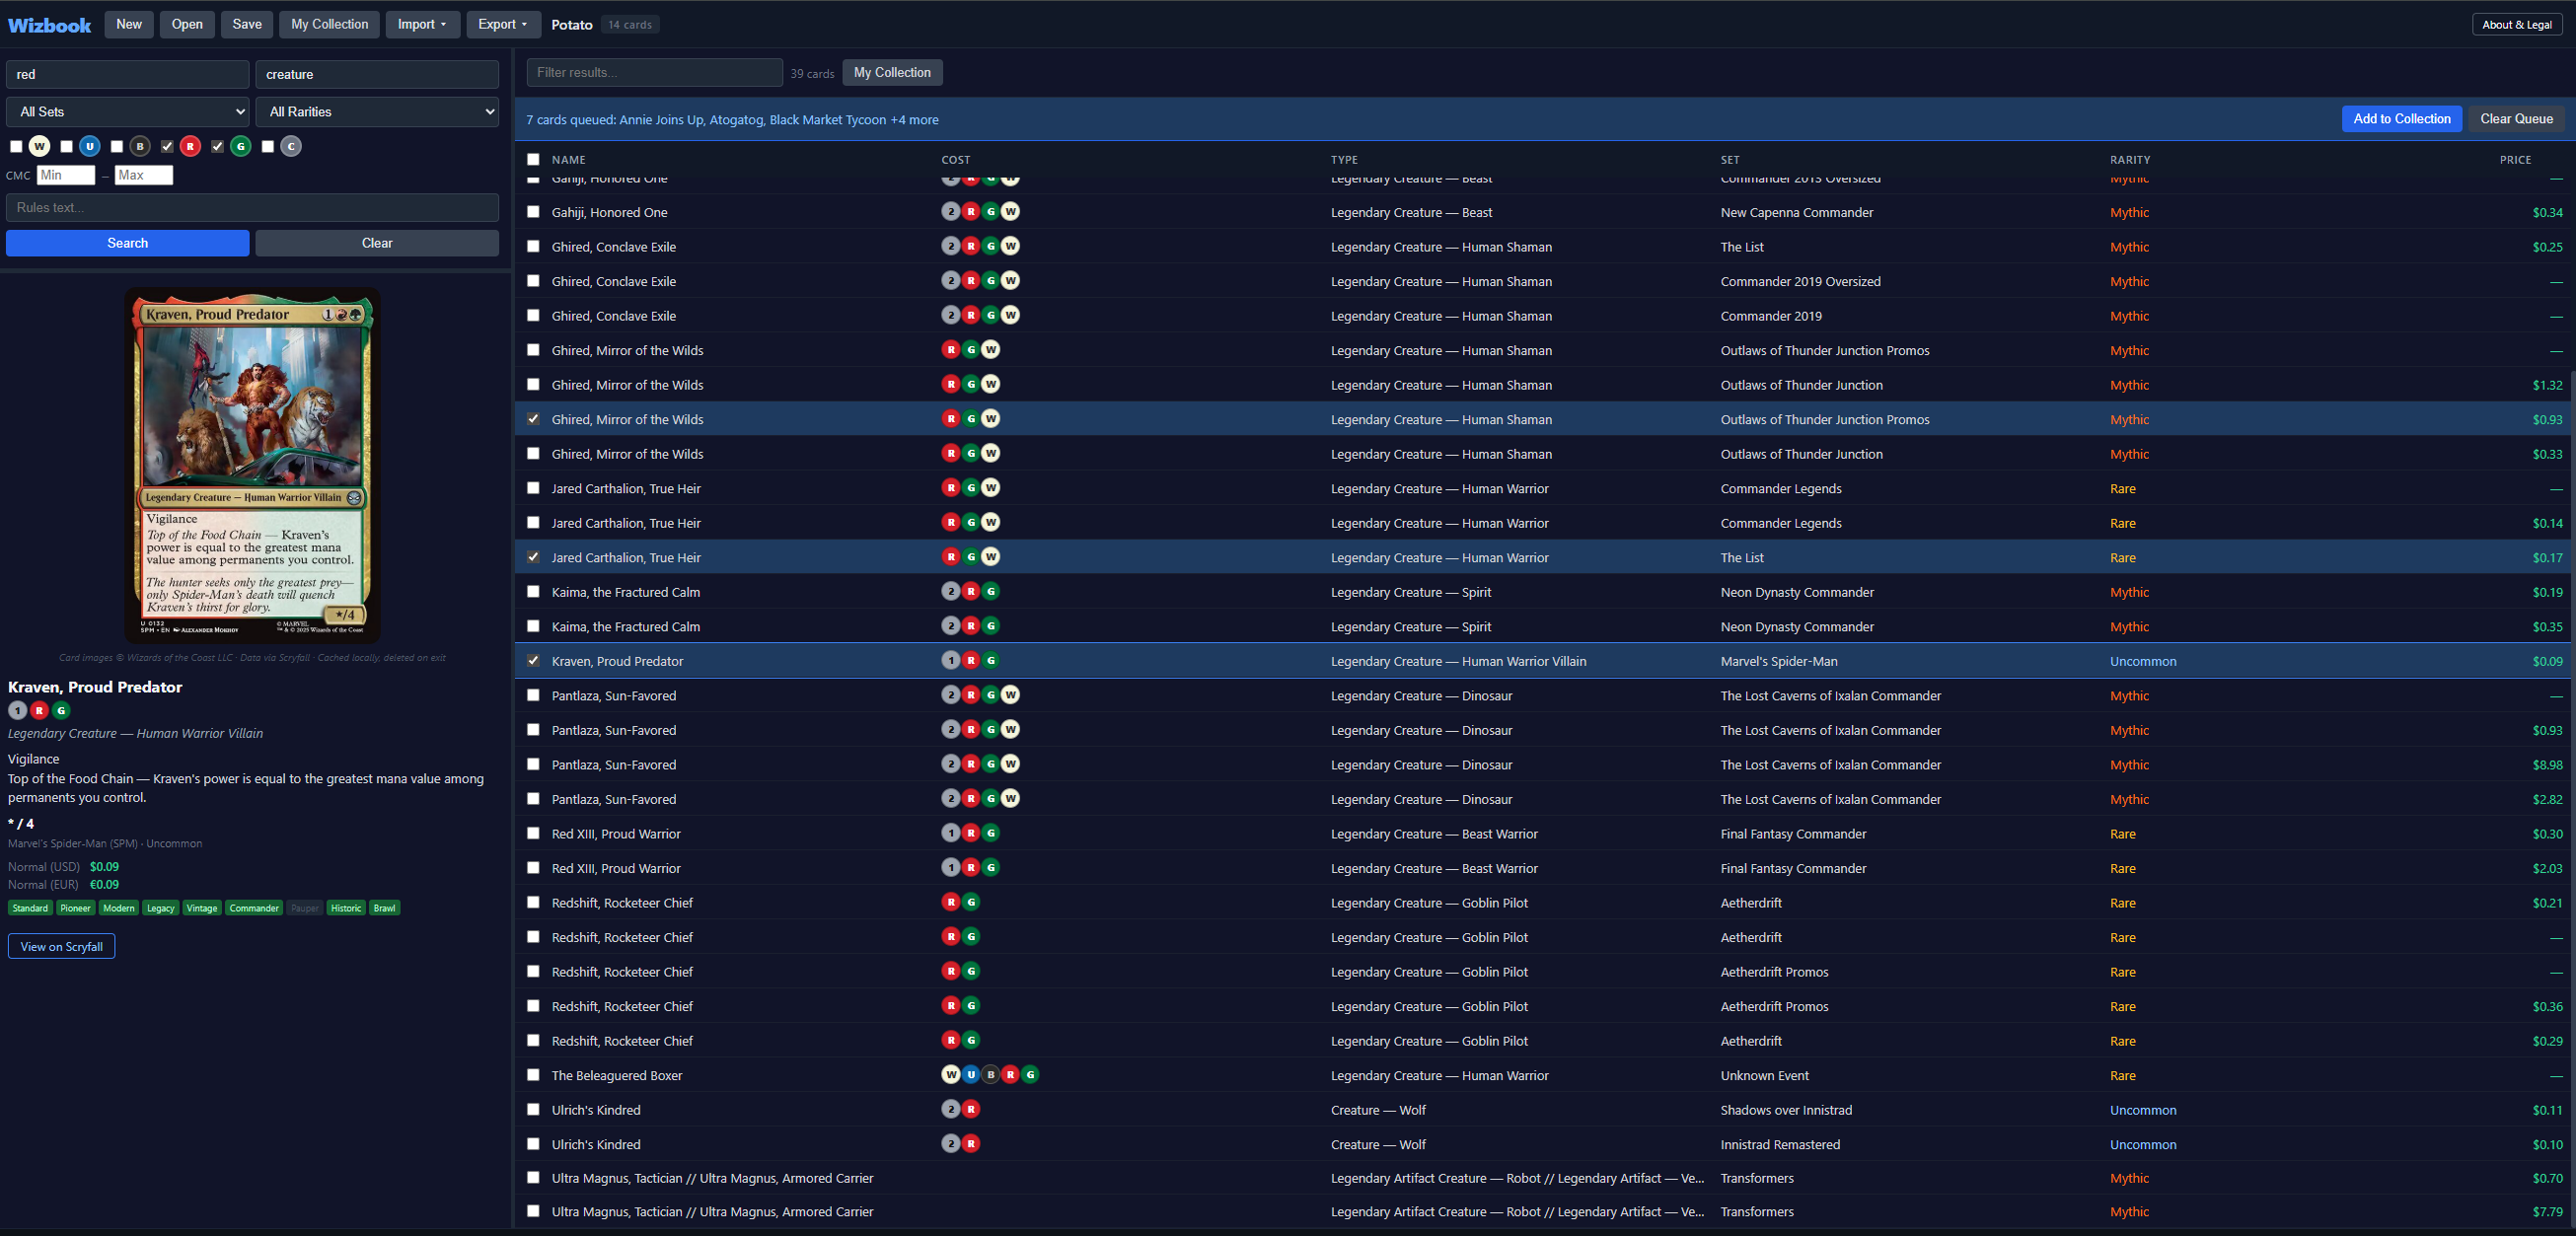
Task: Click the Standard legality pill
Action: pos(30,907)
